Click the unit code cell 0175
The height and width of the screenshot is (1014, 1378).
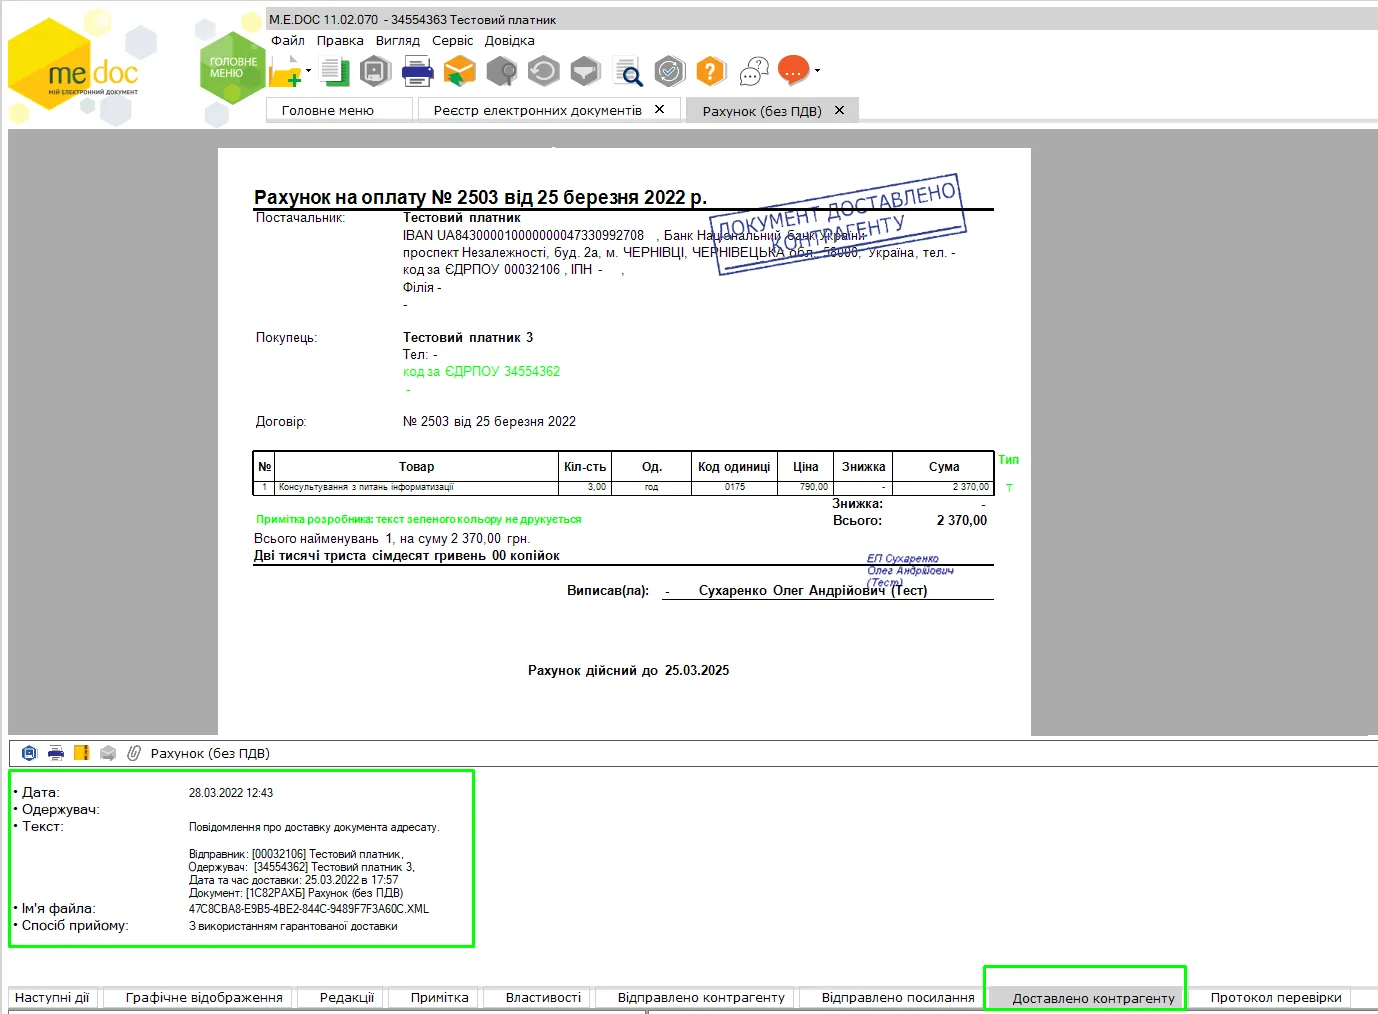click(735, 487)
